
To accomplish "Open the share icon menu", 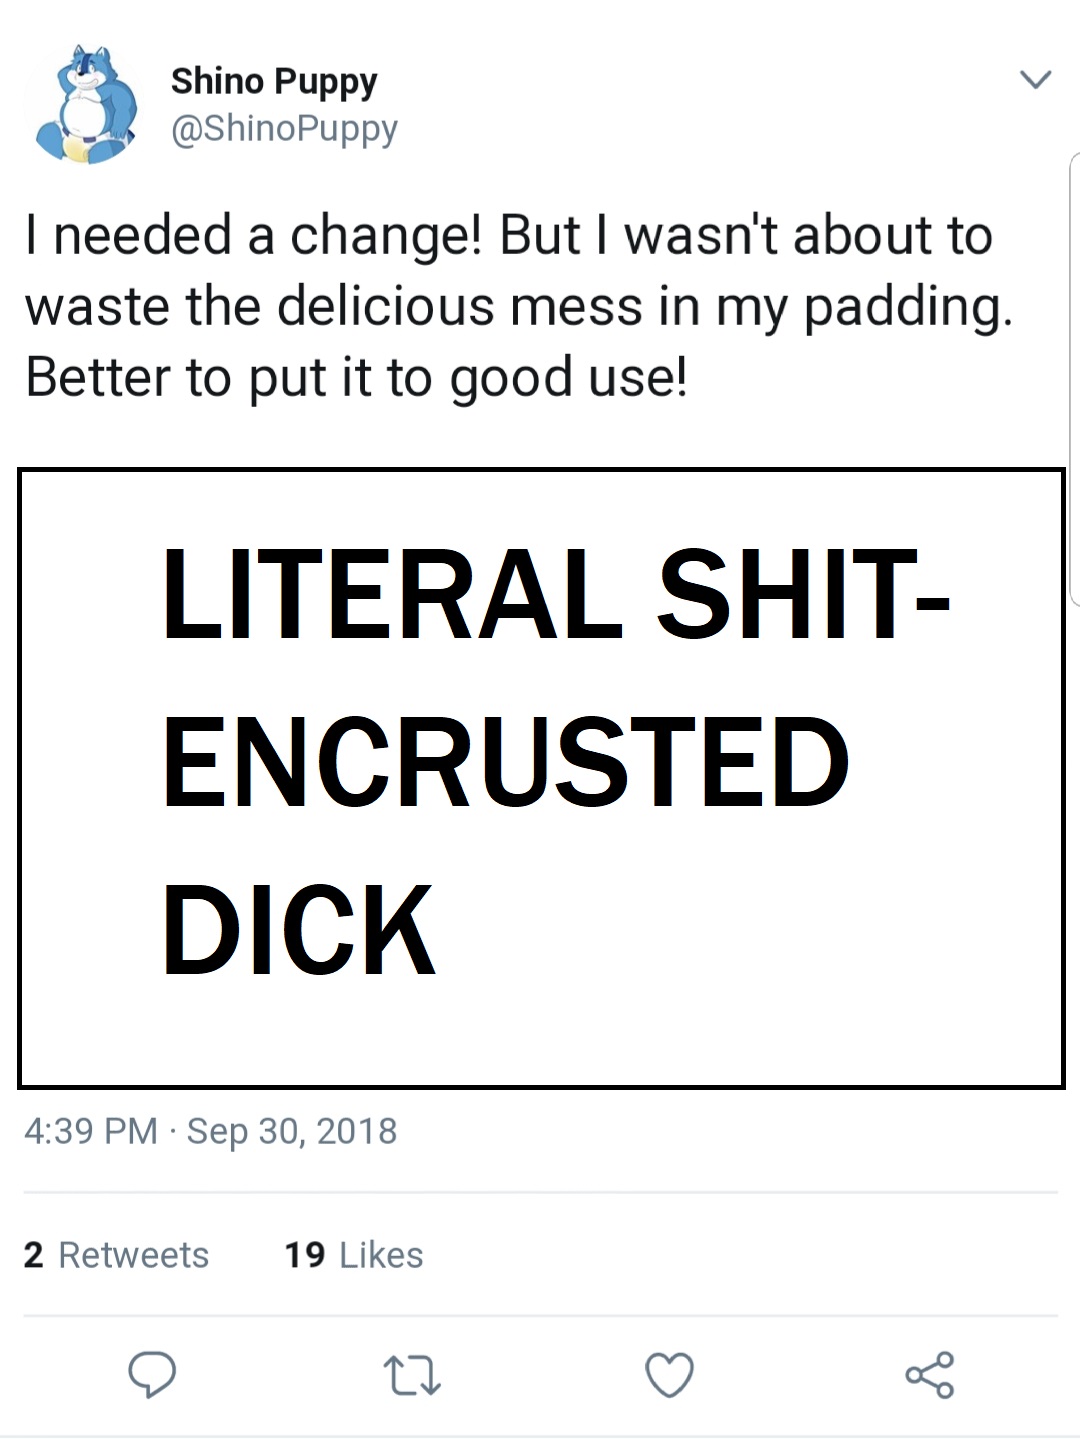I will pos(930,1374).
